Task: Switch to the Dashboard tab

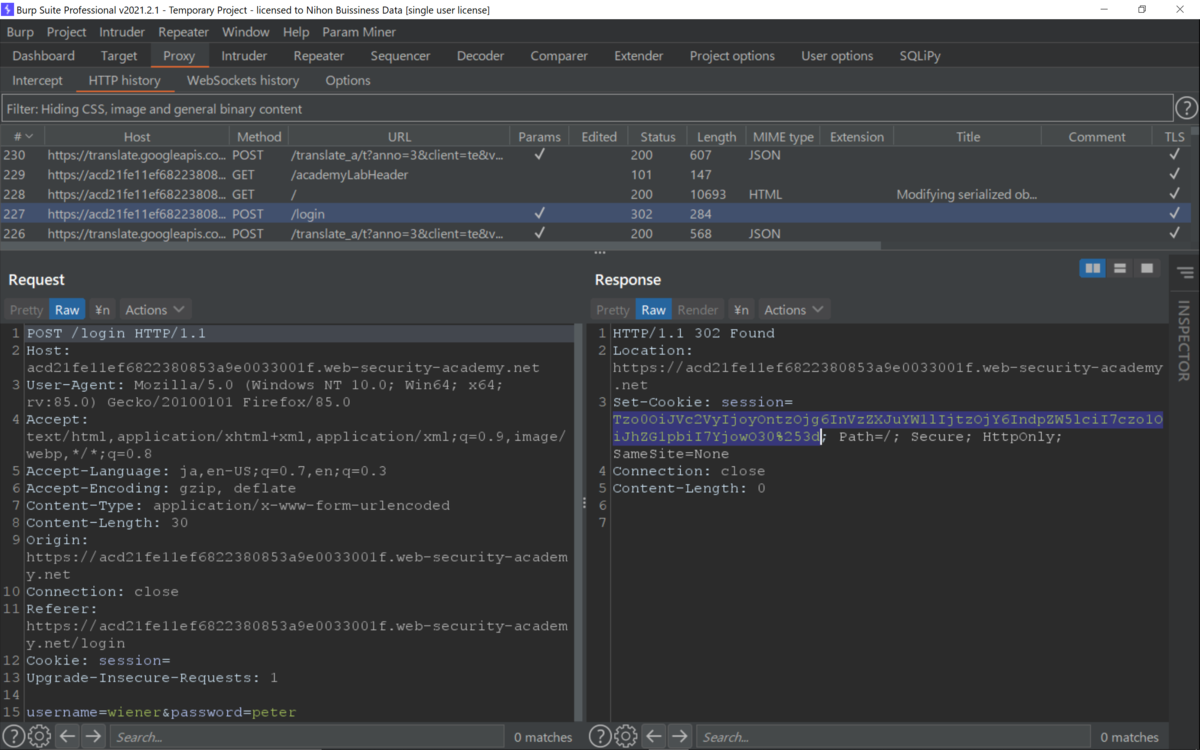Action: click(x=44, y=56)
